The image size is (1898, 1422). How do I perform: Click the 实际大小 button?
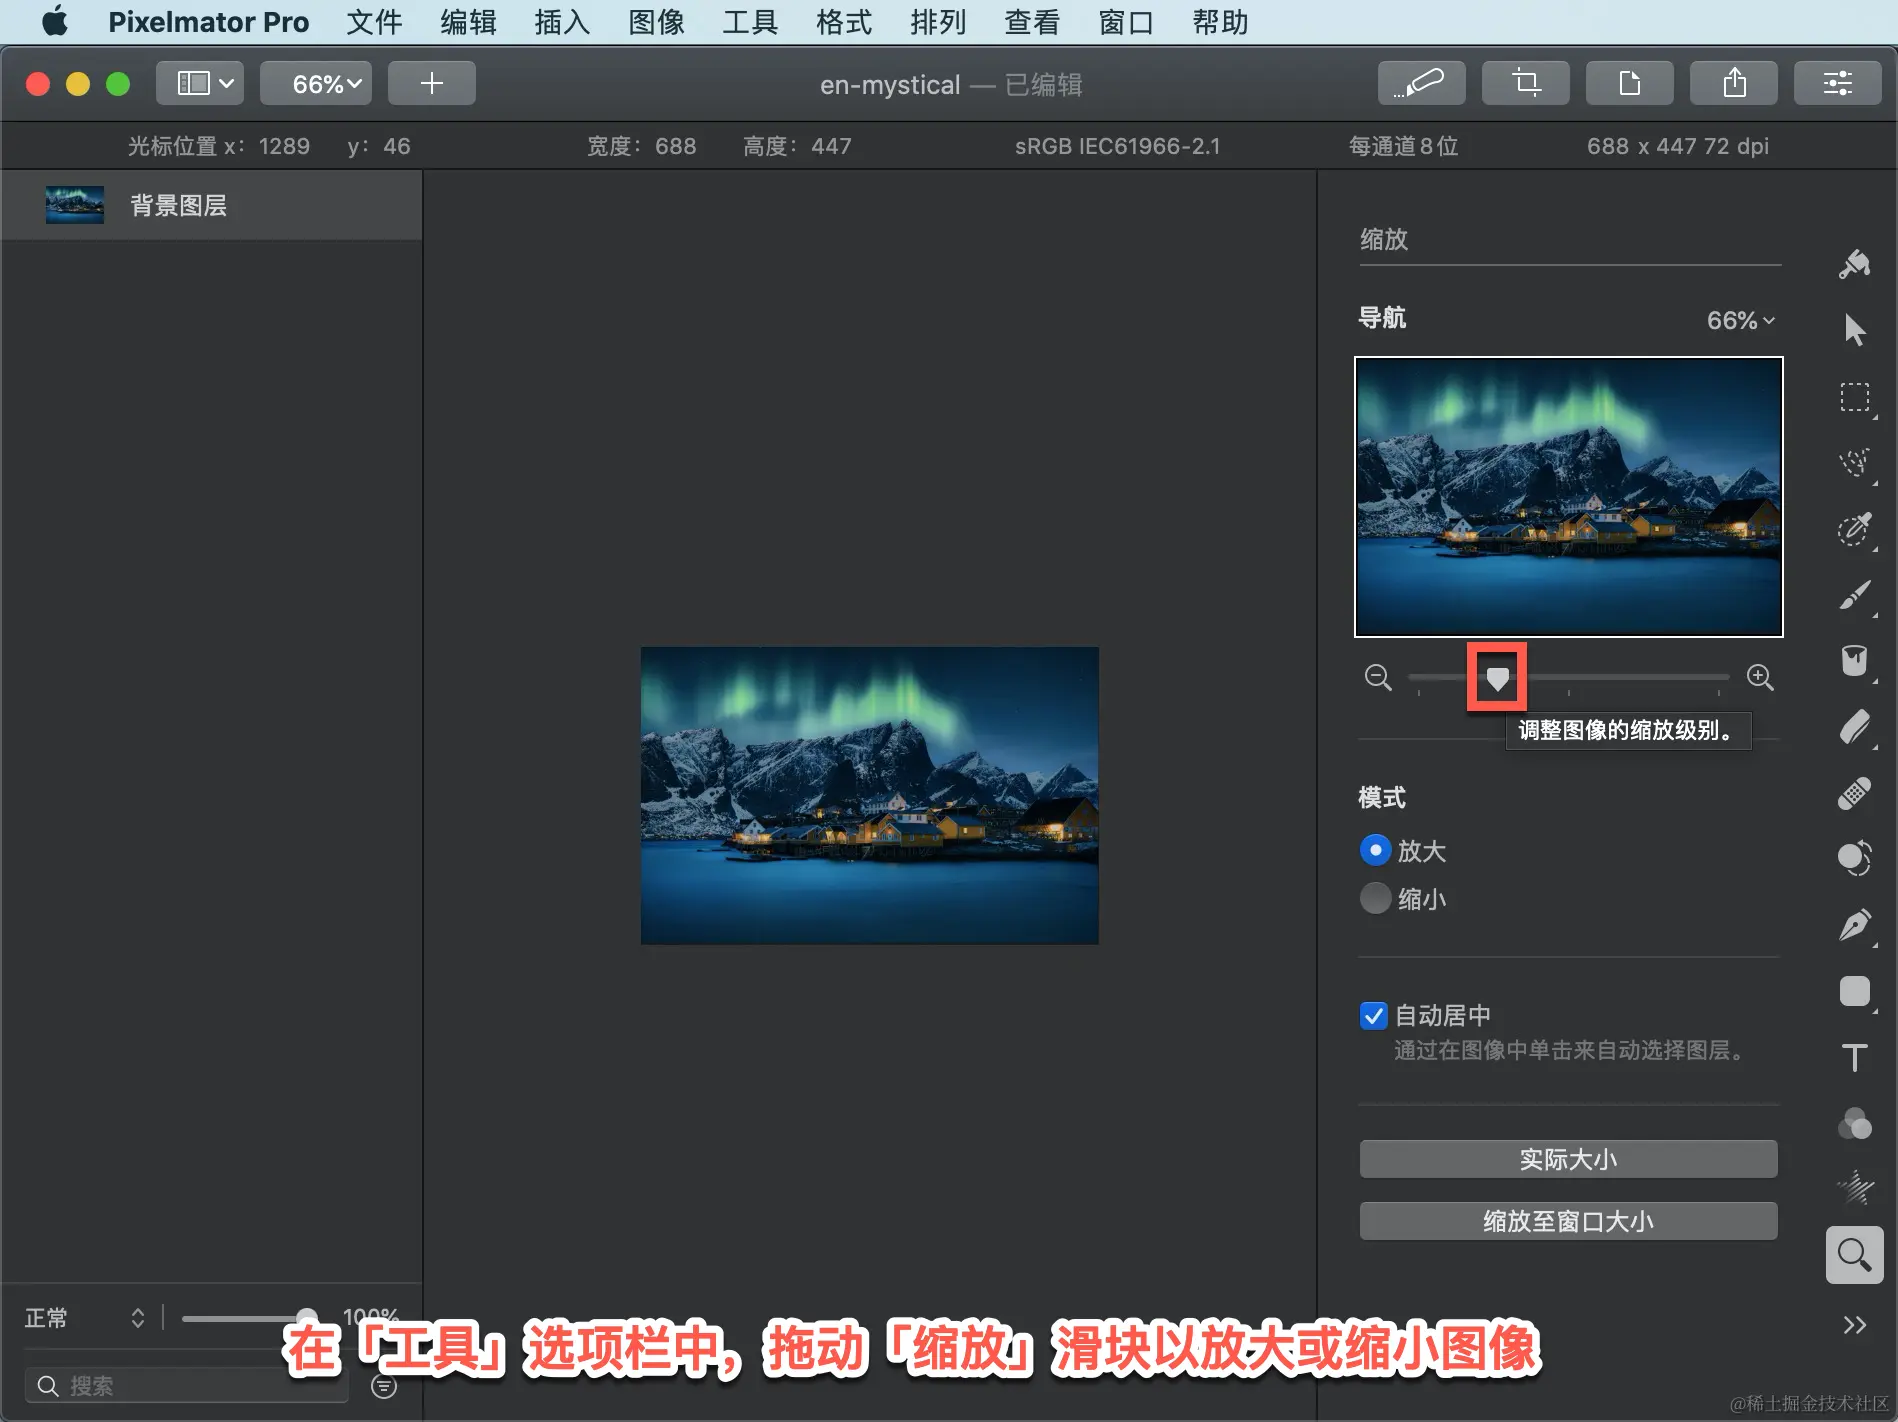(x=1568, y=1159)
